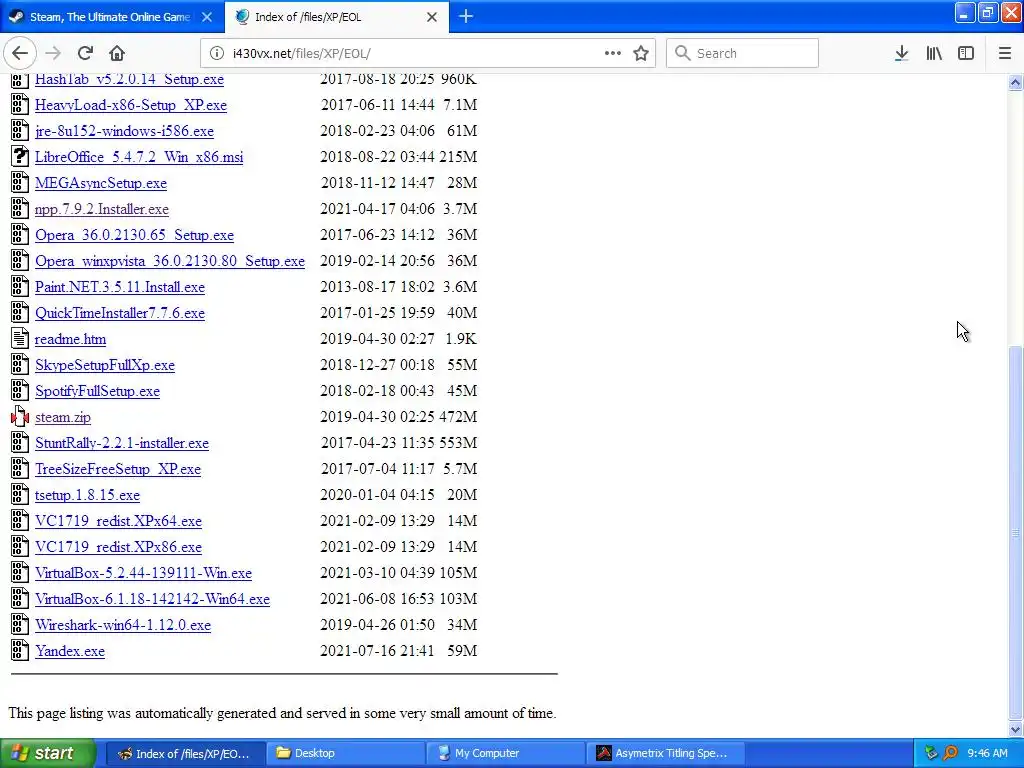Download HeavyLoad-x86-Setup_XP.exe
Image resolution: width=1024 pixels, height=768 pixels.
coord(131,105)
